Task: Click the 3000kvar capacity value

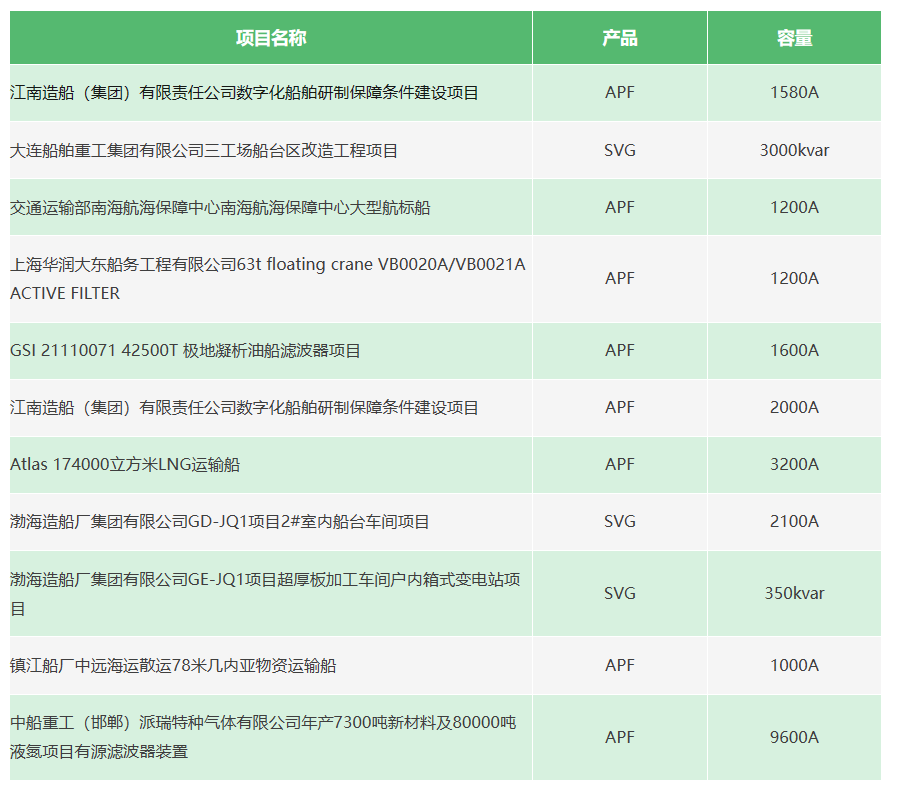Action: coord(794,150)
